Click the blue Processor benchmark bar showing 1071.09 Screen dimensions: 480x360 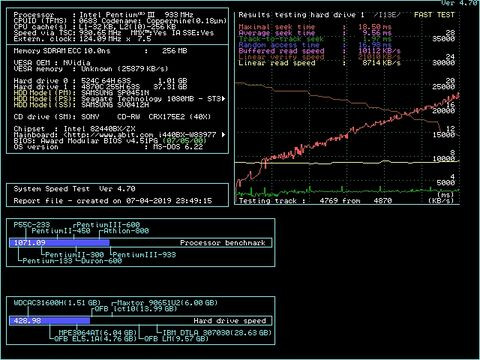[x=59, y=243]
